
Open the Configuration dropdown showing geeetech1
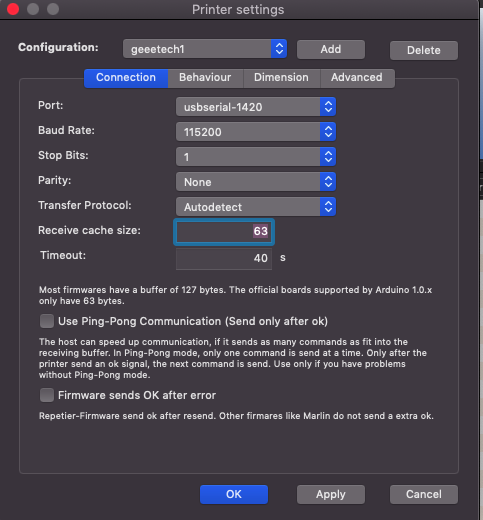pyautogui.click(x=205, y=49)
